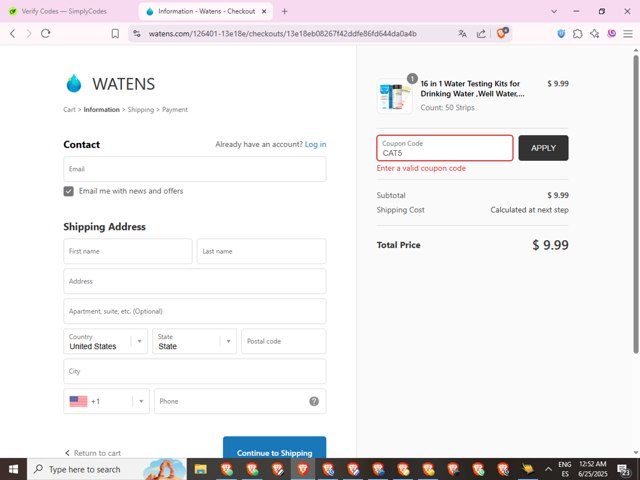The width and height of the screenshot is (640, 480).
Task: Show hidden system tray icons
Action: 548,469
